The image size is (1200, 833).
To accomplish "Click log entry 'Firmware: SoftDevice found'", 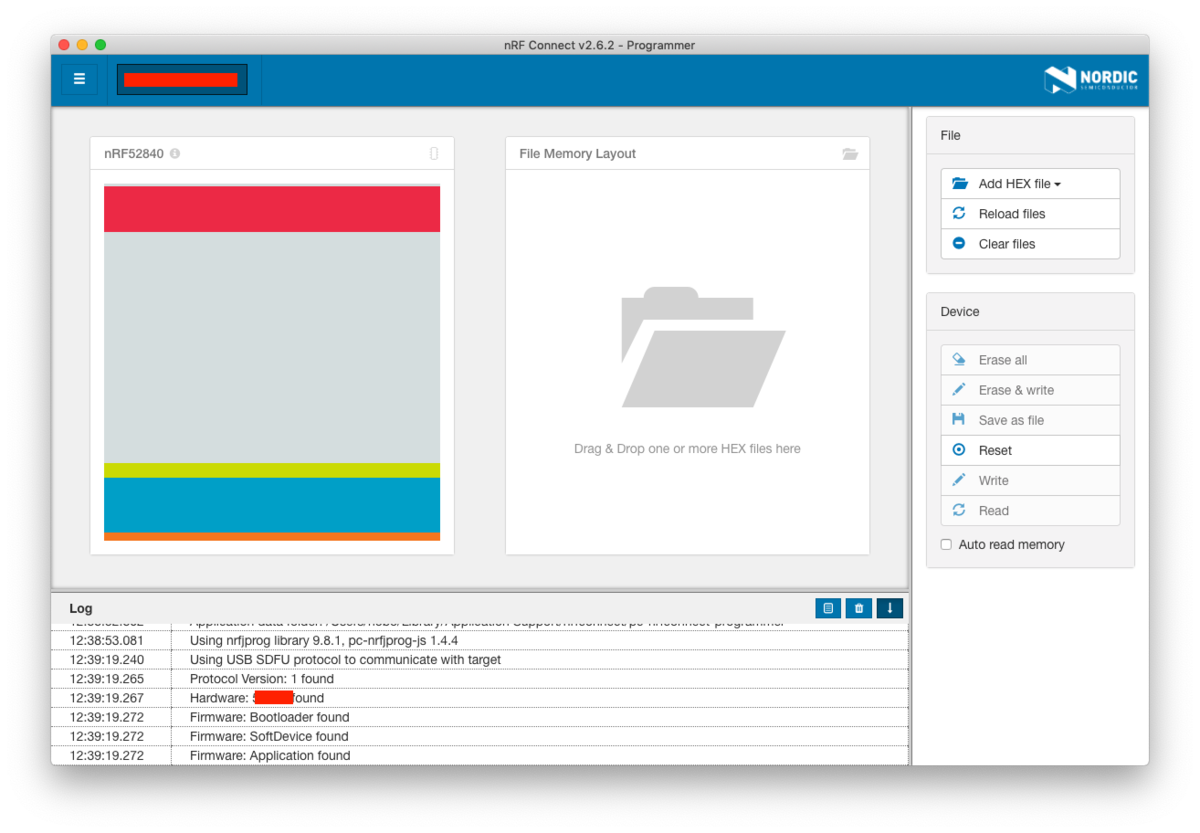I will [269, 736].
